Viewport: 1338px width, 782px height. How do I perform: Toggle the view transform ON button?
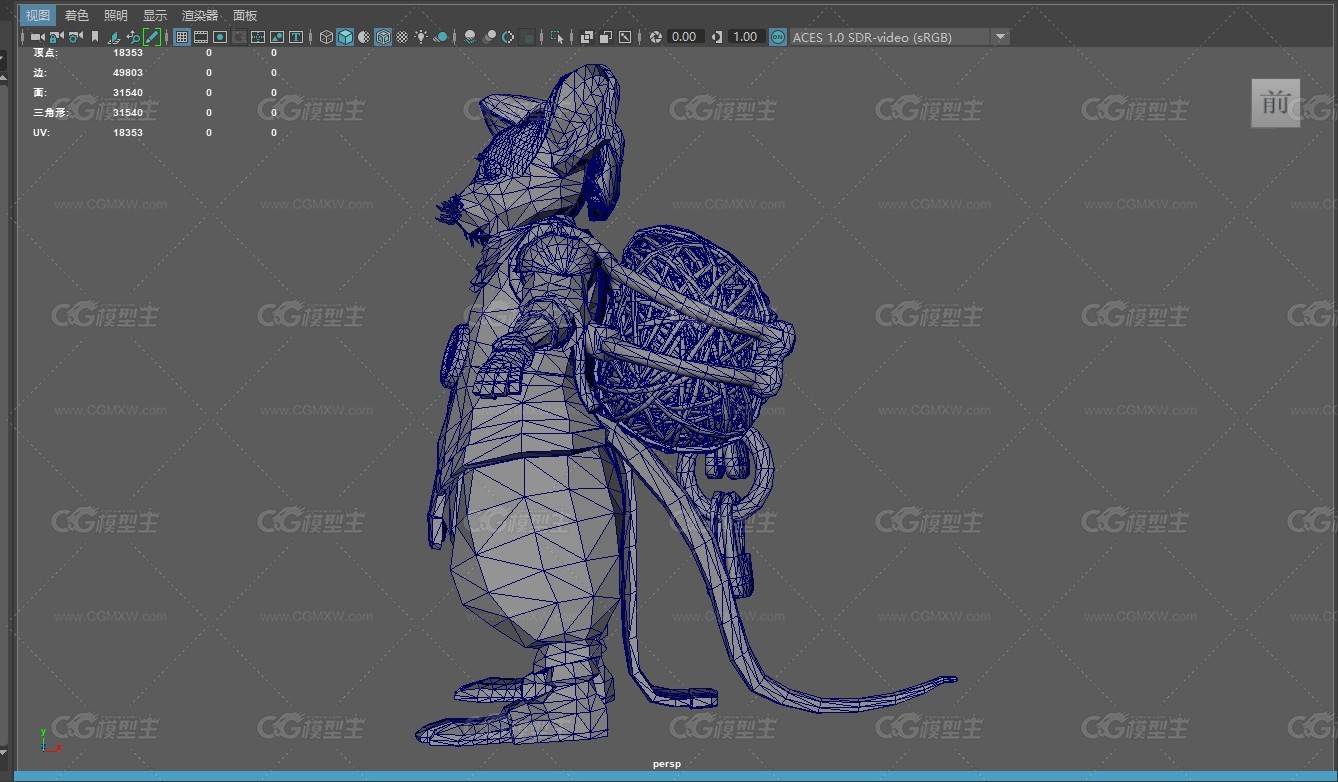click(x=778, y=37)
